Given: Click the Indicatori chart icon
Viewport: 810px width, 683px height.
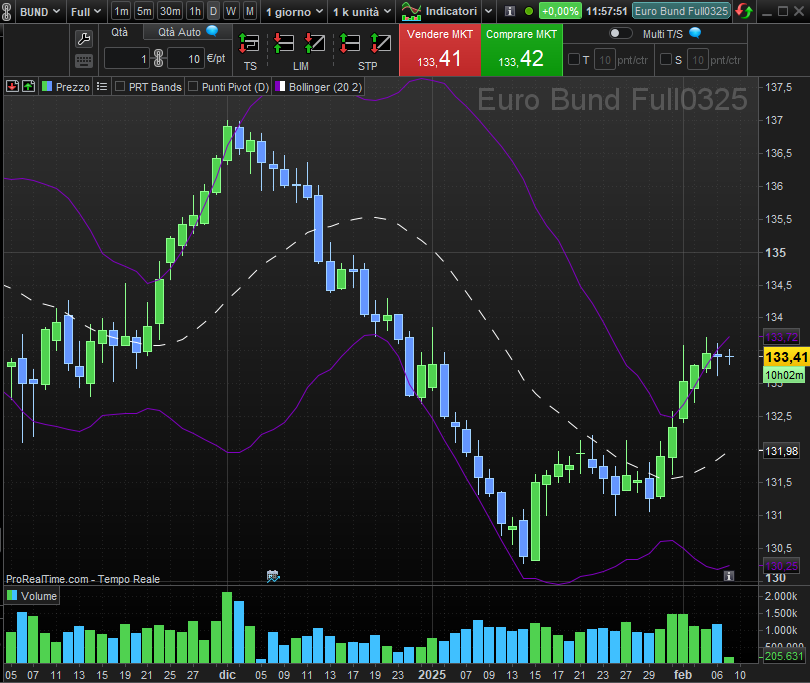Looking at the screenshot, I should [x=410, y=11].
